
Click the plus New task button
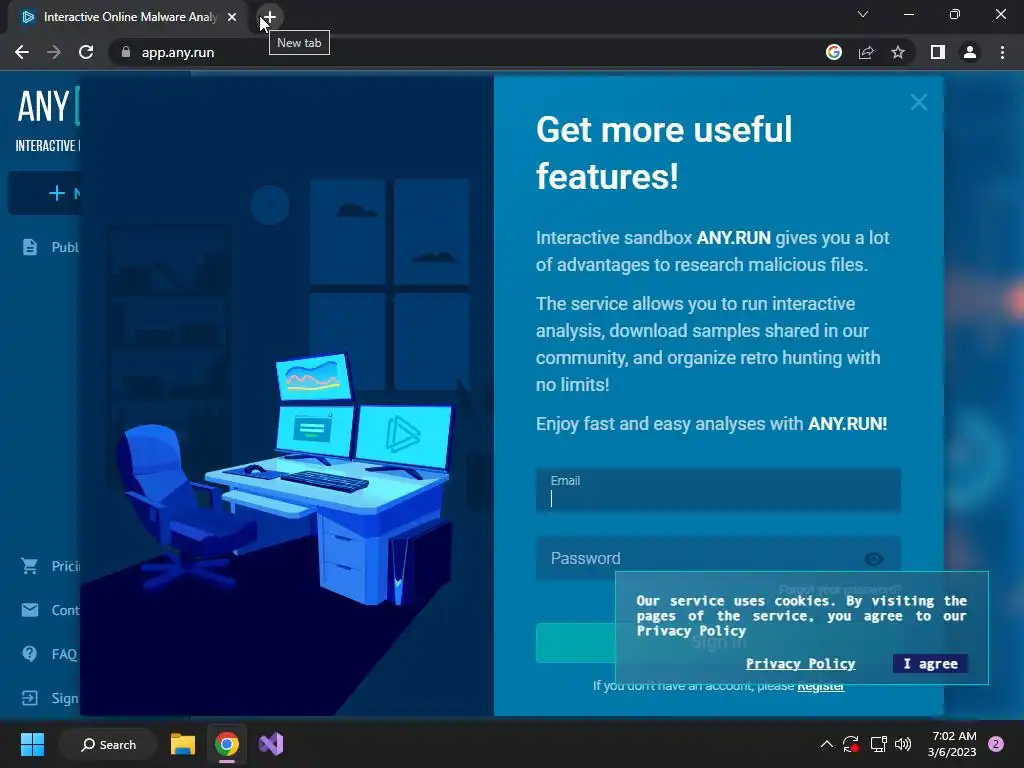pos(44,193)
